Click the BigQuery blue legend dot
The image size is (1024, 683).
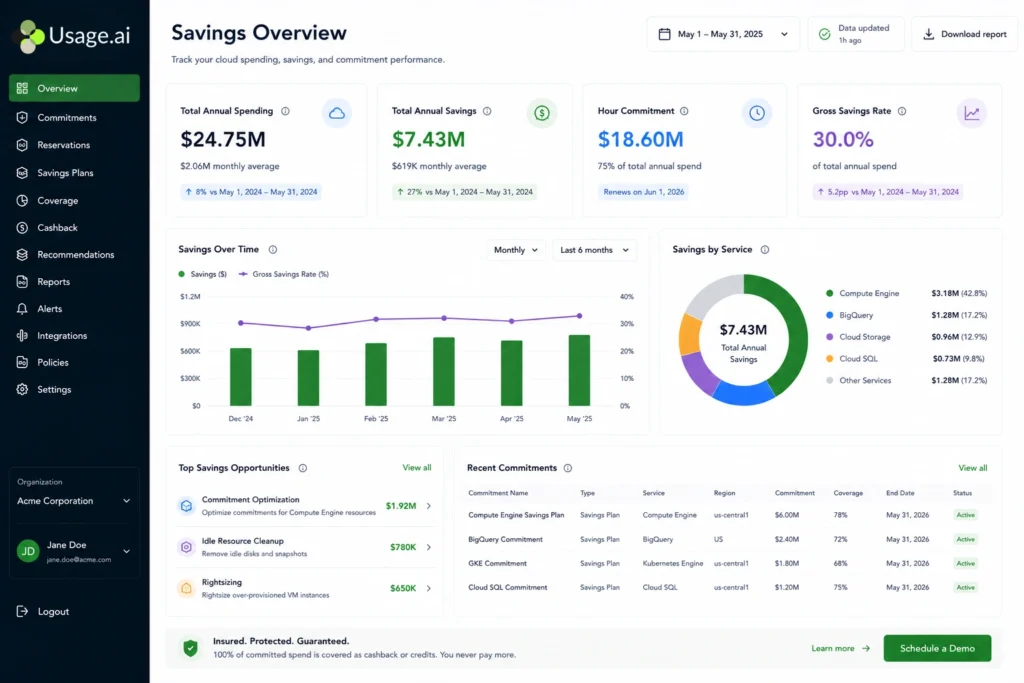tap(829, 315)
